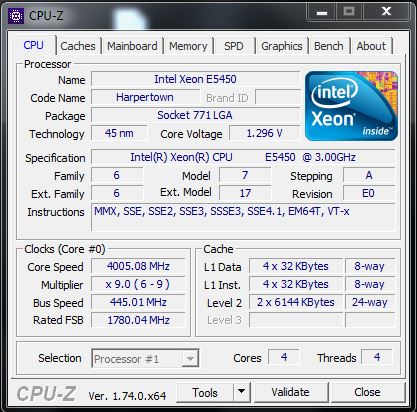Open the Mainboard tab
The height and width of the screenshot is (412, 417).
pos(132,46)
